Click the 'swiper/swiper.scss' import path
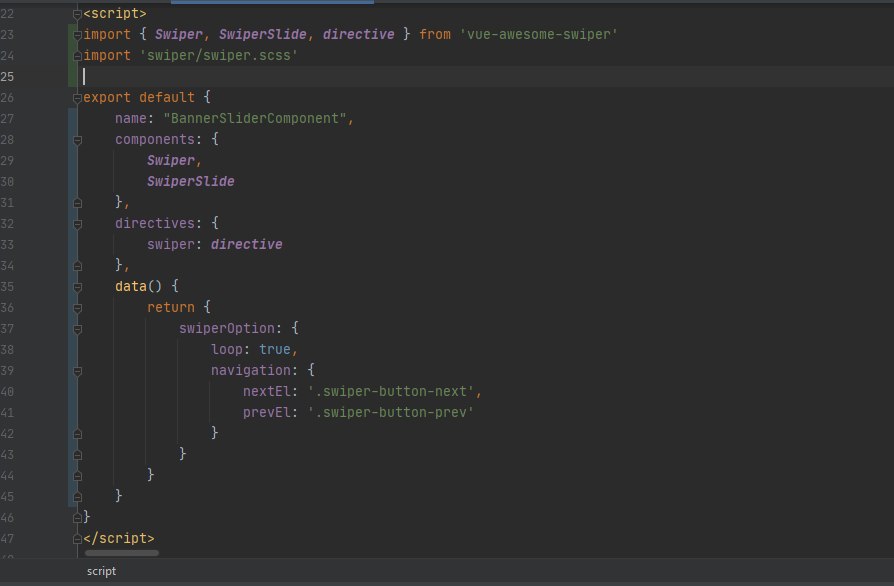The height and width of the screenshot is (586, 894). (218, 56)
